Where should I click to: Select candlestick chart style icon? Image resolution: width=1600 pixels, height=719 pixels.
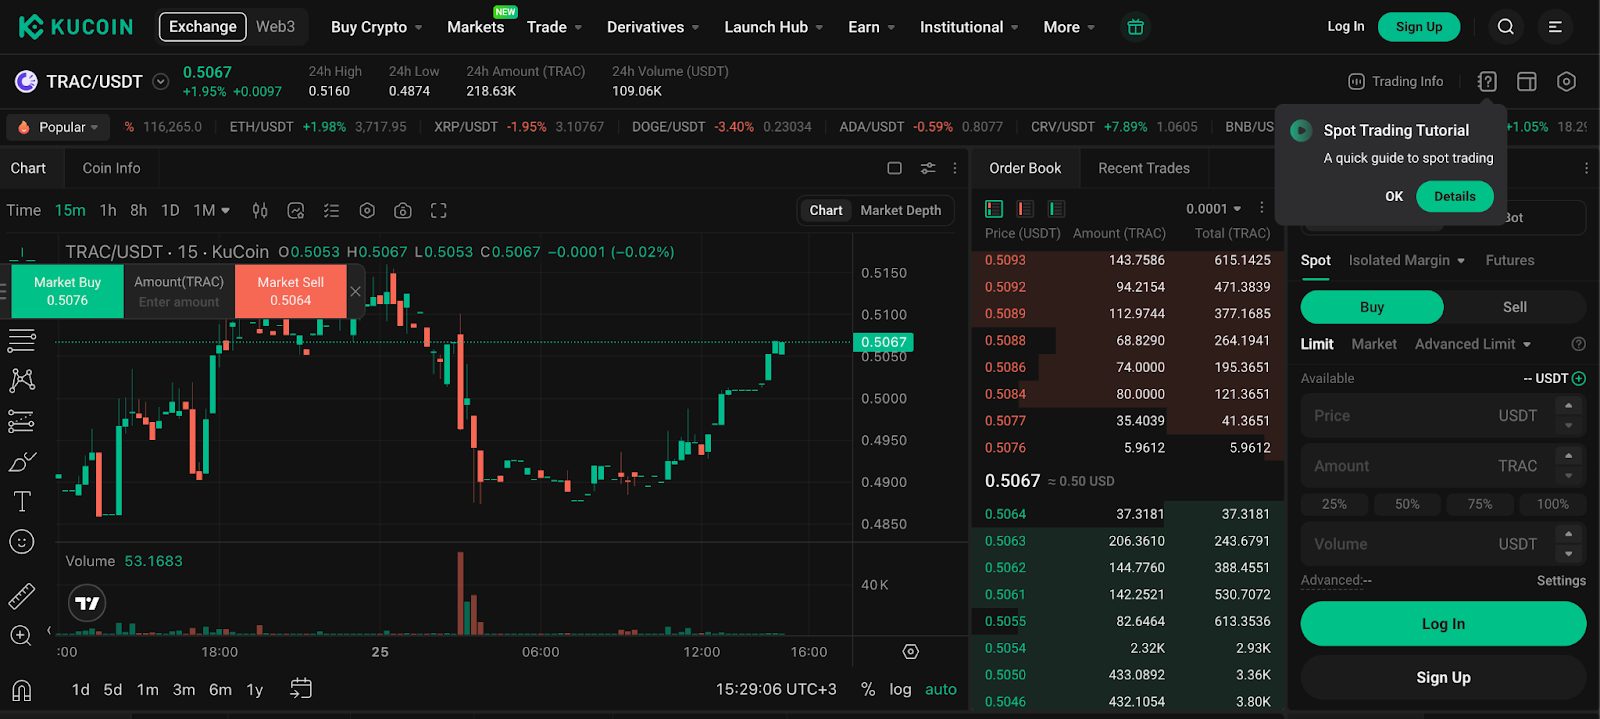tap(260, 210)
